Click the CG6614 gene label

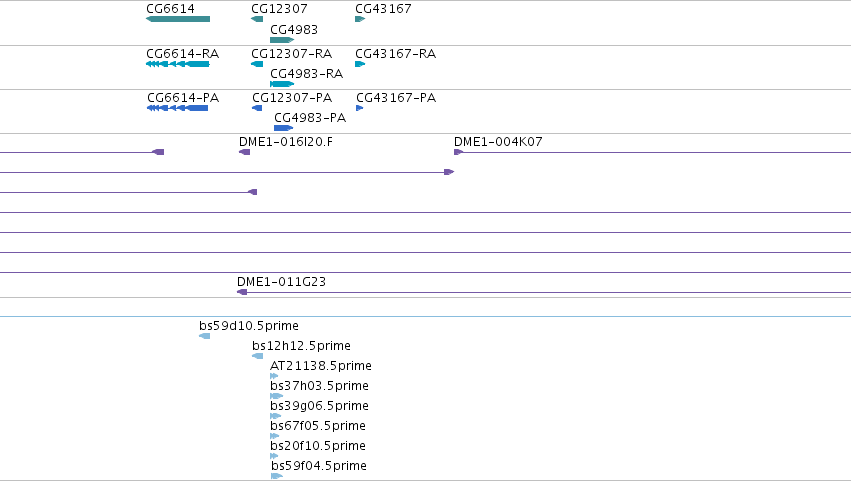(x=170, y=9)
